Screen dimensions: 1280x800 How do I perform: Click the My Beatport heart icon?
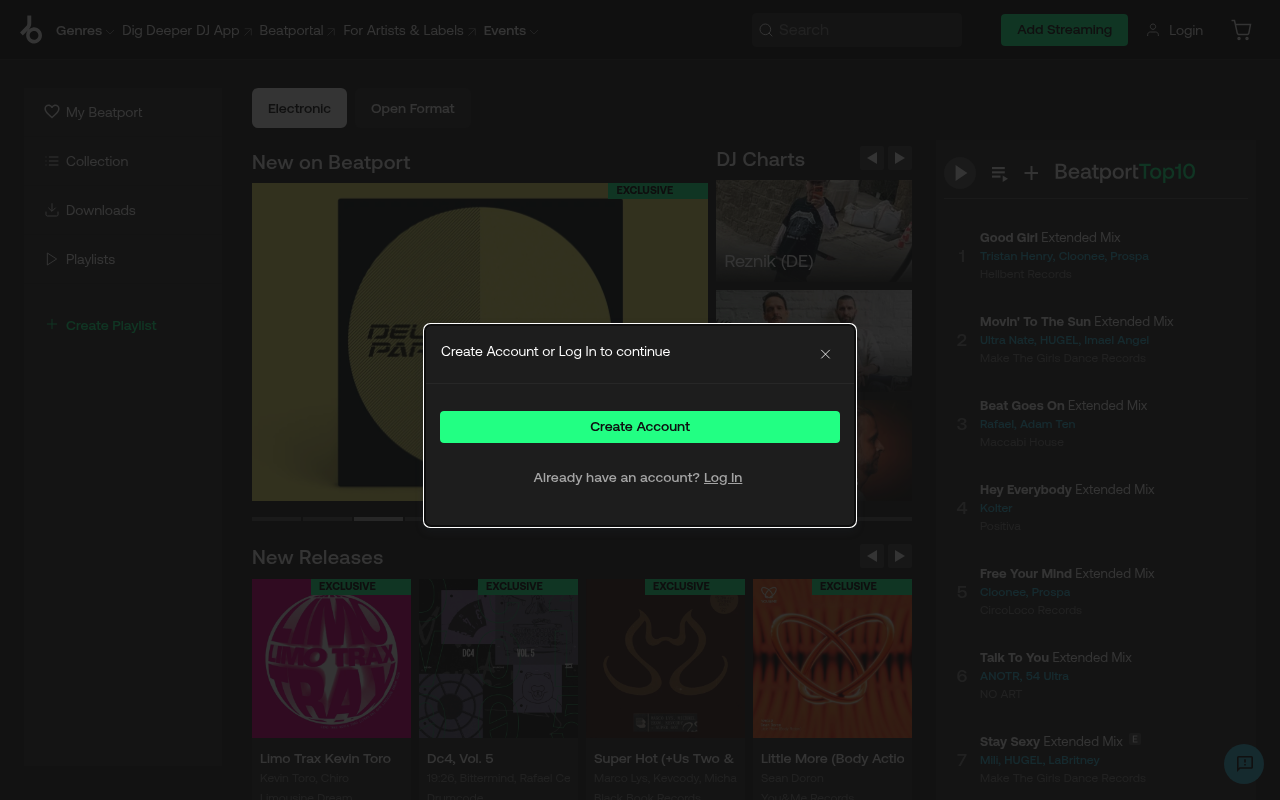[52, 112]
